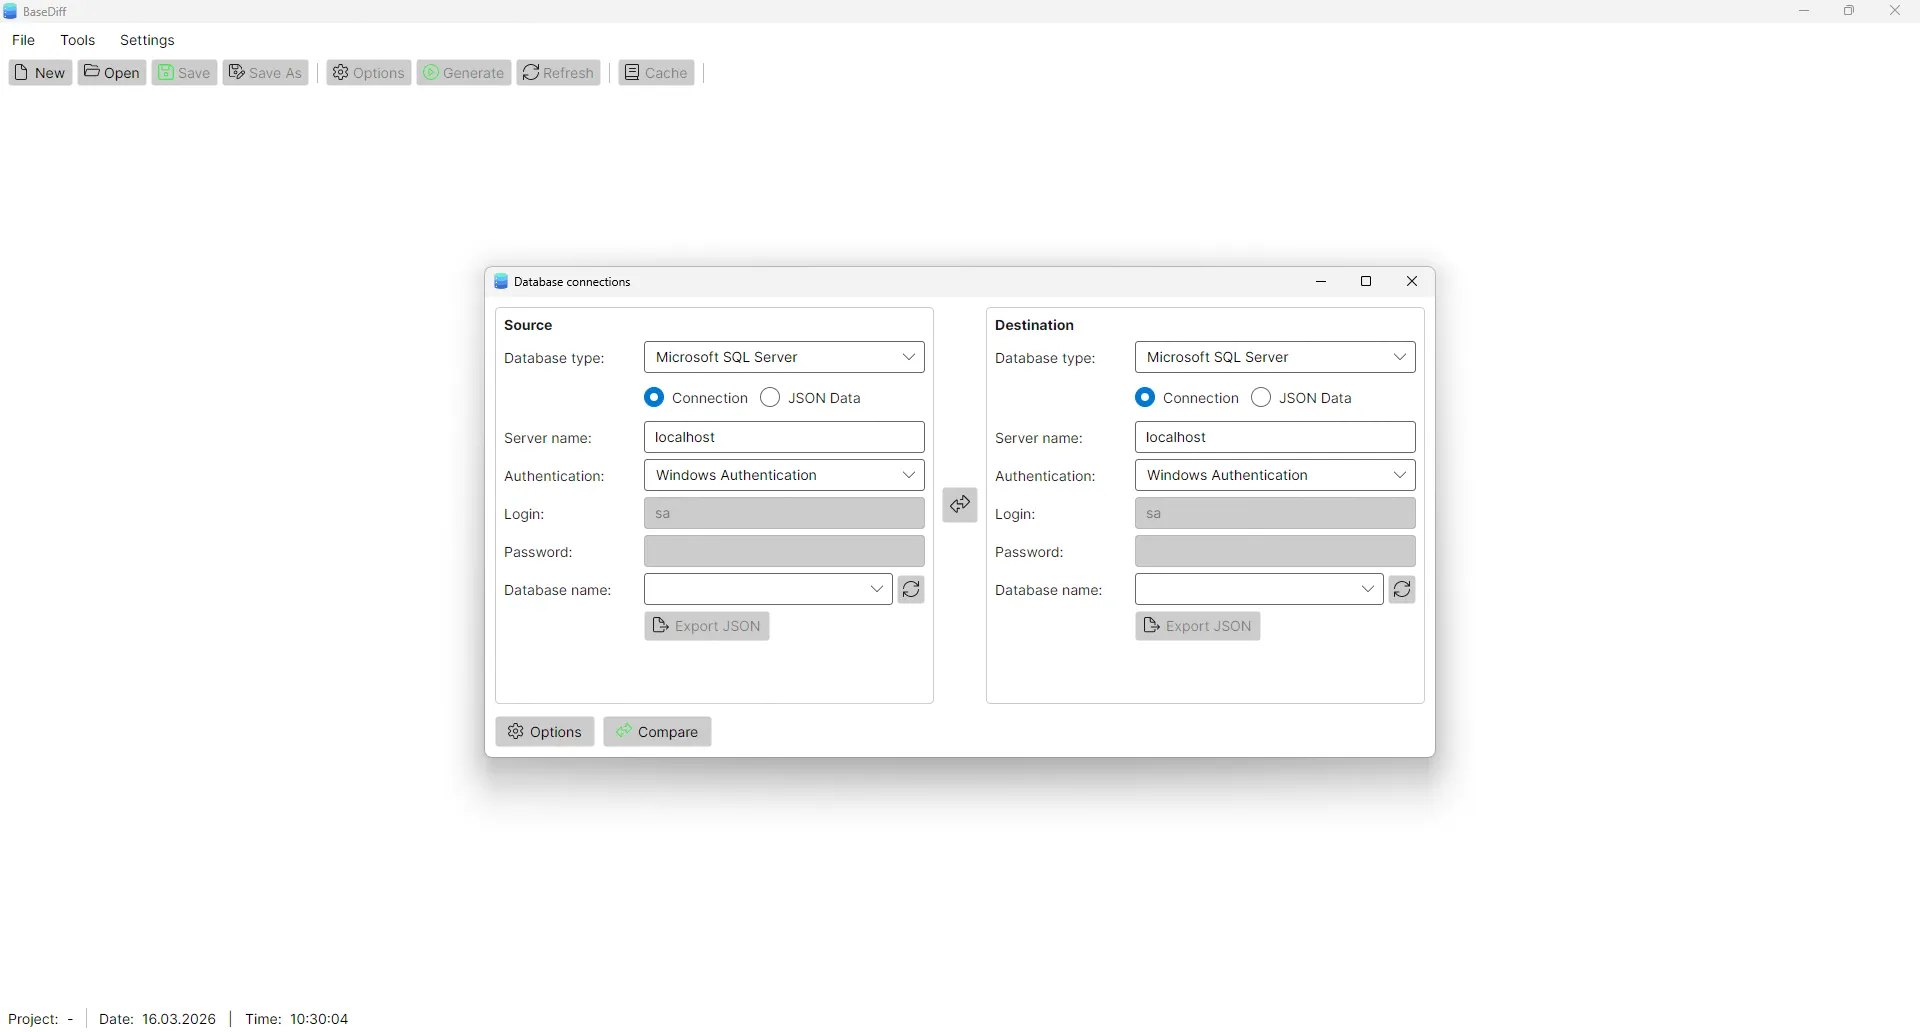Open an existing project via Open icon
1920x1032 pixels.
(111, 72)
